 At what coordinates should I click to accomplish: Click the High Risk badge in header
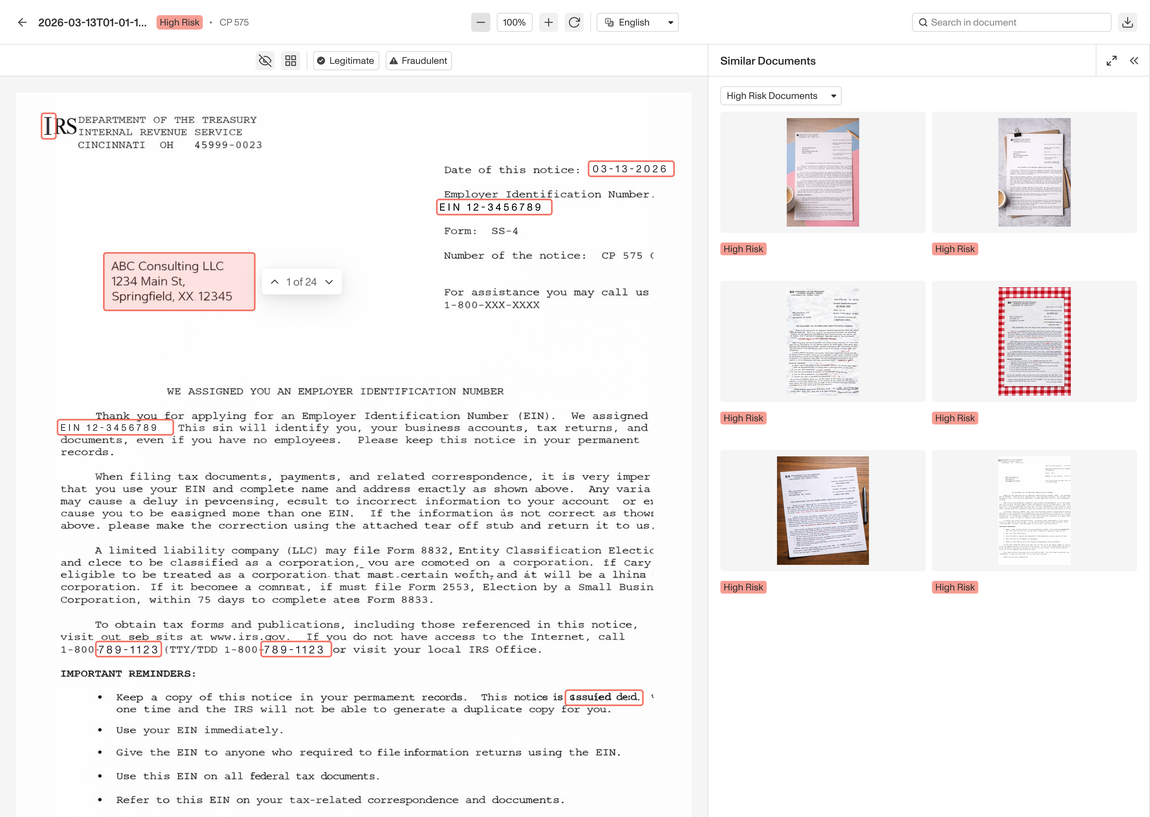(x=180, y=22)
